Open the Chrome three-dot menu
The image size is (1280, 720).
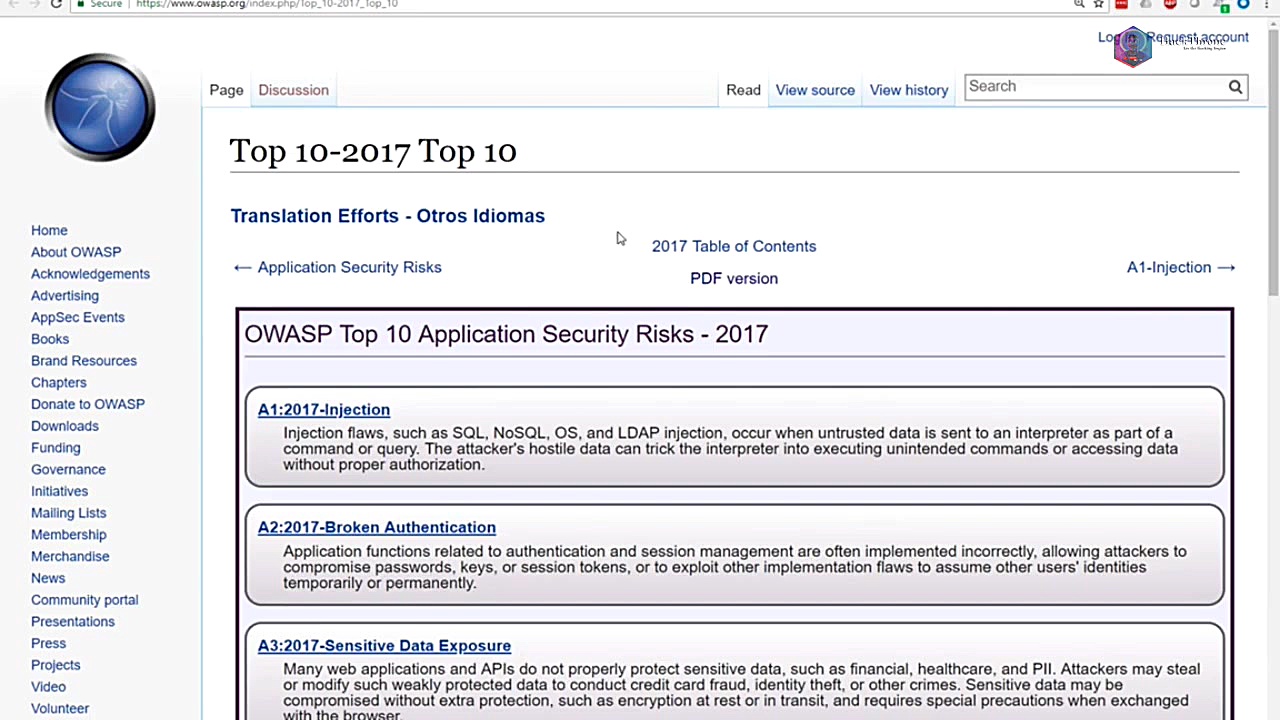(1266, 4)
